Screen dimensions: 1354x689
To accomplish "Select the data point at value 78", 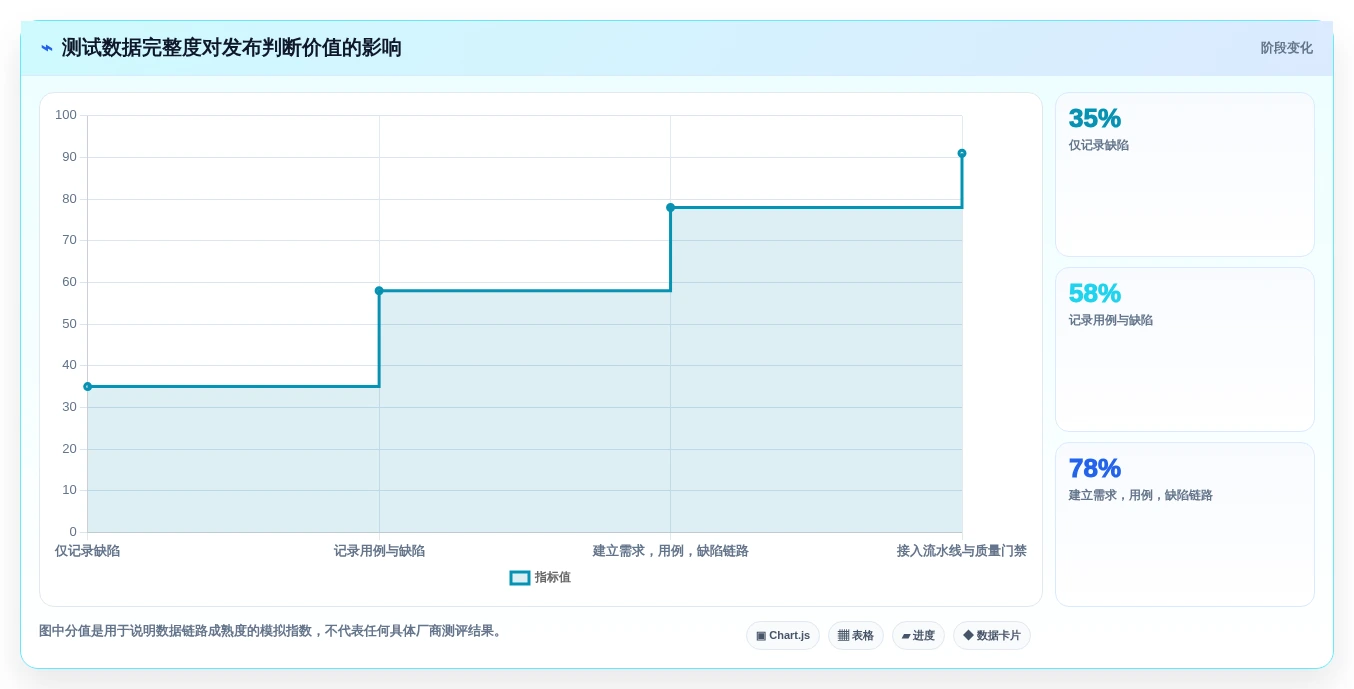I will (x=670, y=207).
